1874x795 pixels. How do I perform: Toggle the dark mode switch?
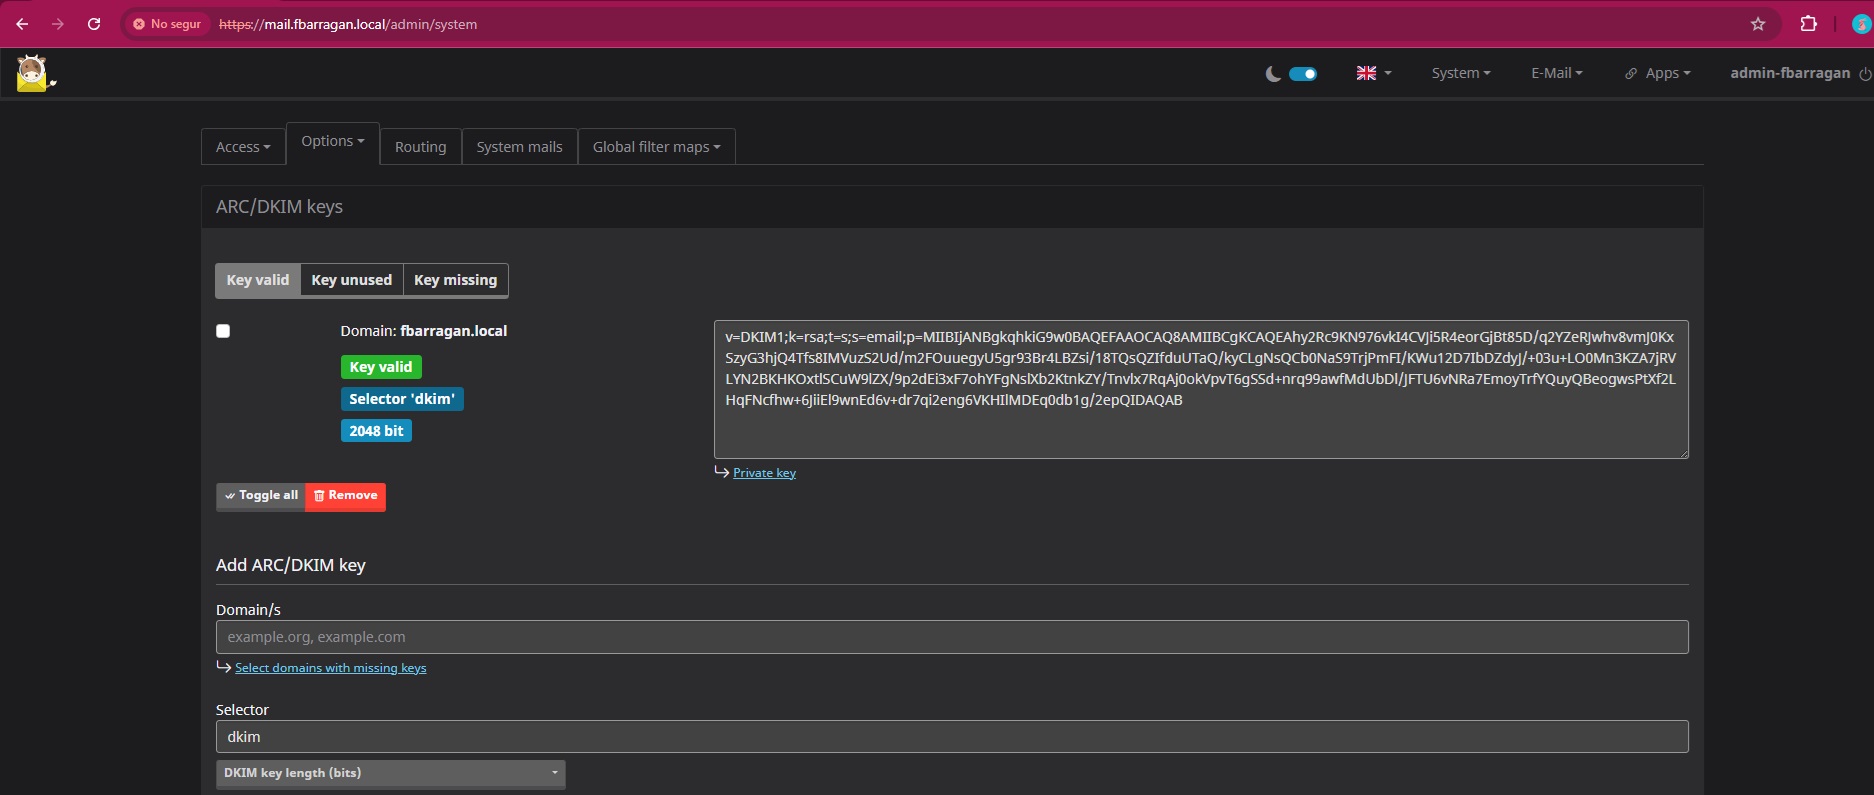(x=1303, y=74)
